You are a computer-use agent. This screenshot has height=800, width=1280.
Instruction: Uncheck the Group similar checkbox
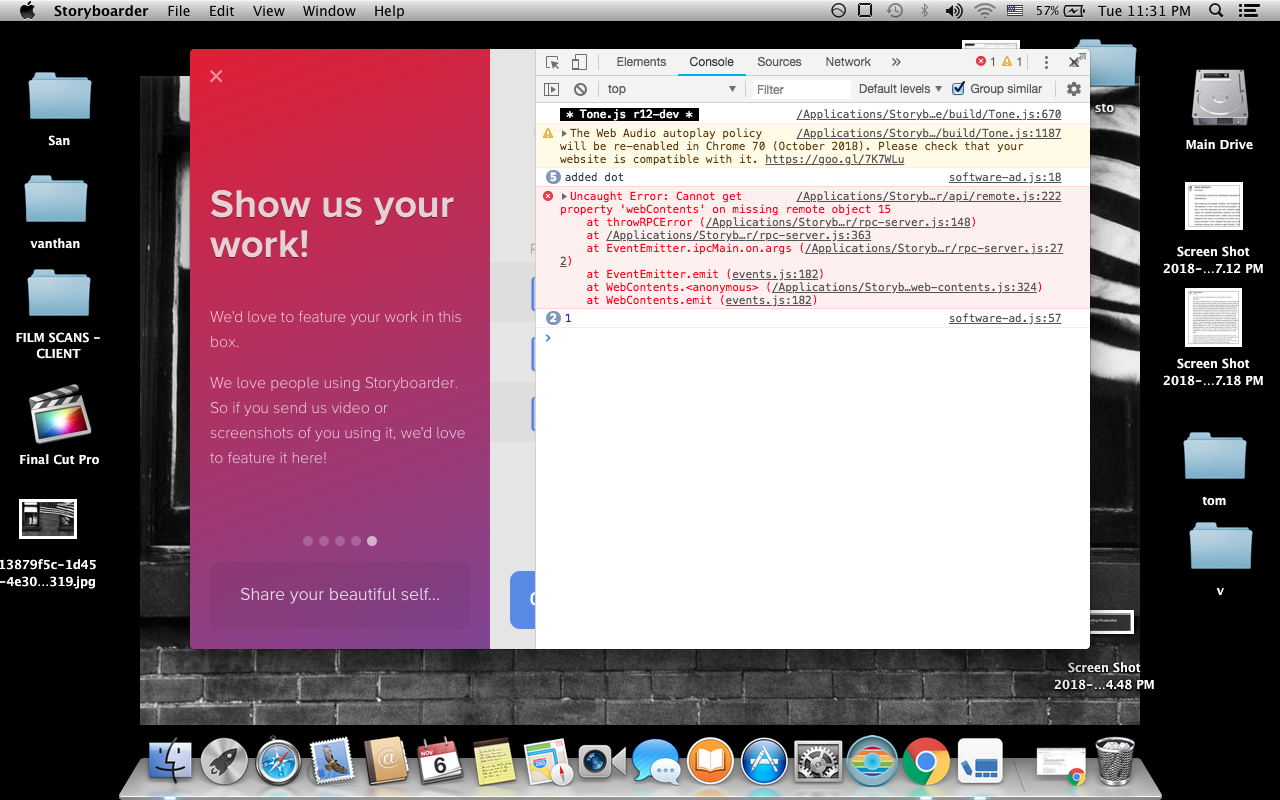tap(957, 89)
